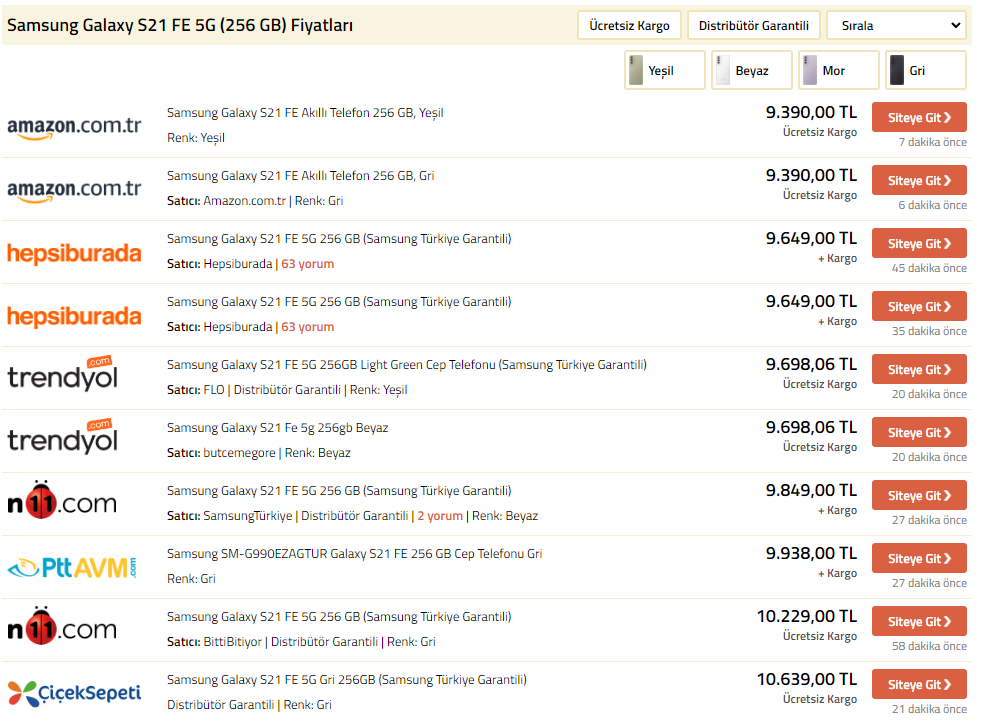Viewport: 989px width, 723px height.
Task: Click Siteye Git for n11 10.229,00 TL offer
Action: [x=919, y=622]
